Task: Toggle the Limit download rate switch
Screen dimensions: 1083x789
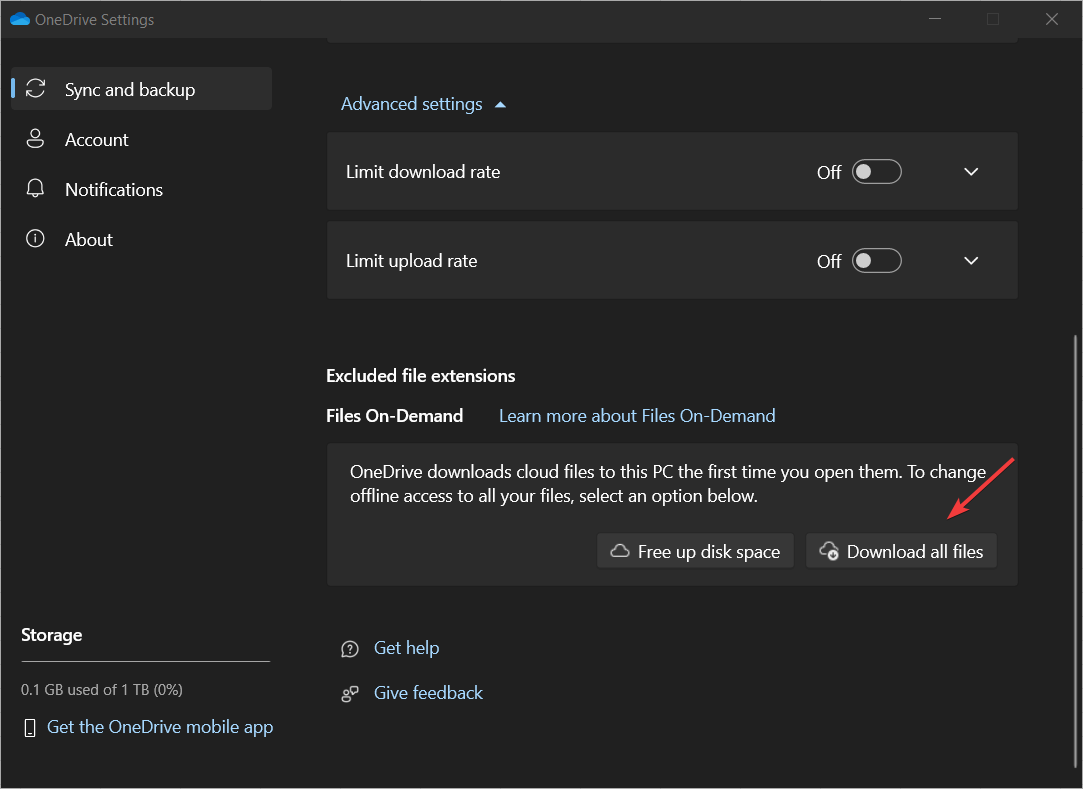Action: pyautogui.click(x=876, y=172)
